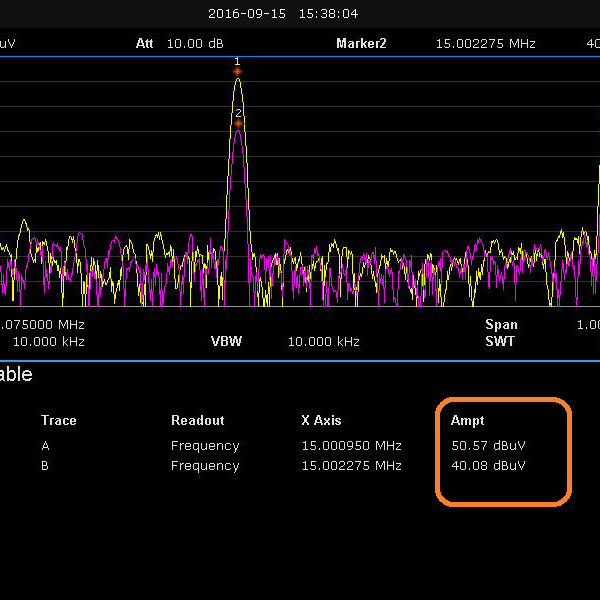Select trace B row in marker table

point(45,466)
